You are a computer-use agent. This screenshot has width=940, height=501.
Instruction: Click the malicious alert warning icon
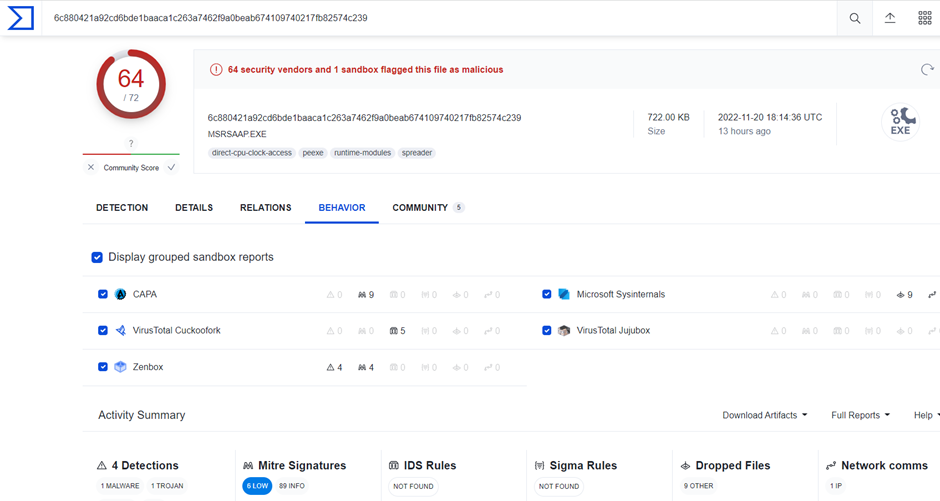point(216,70)
